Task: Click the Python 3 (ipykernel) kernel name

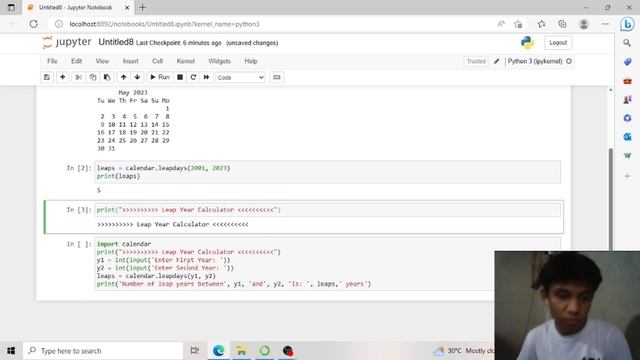Action: point(535,61)
